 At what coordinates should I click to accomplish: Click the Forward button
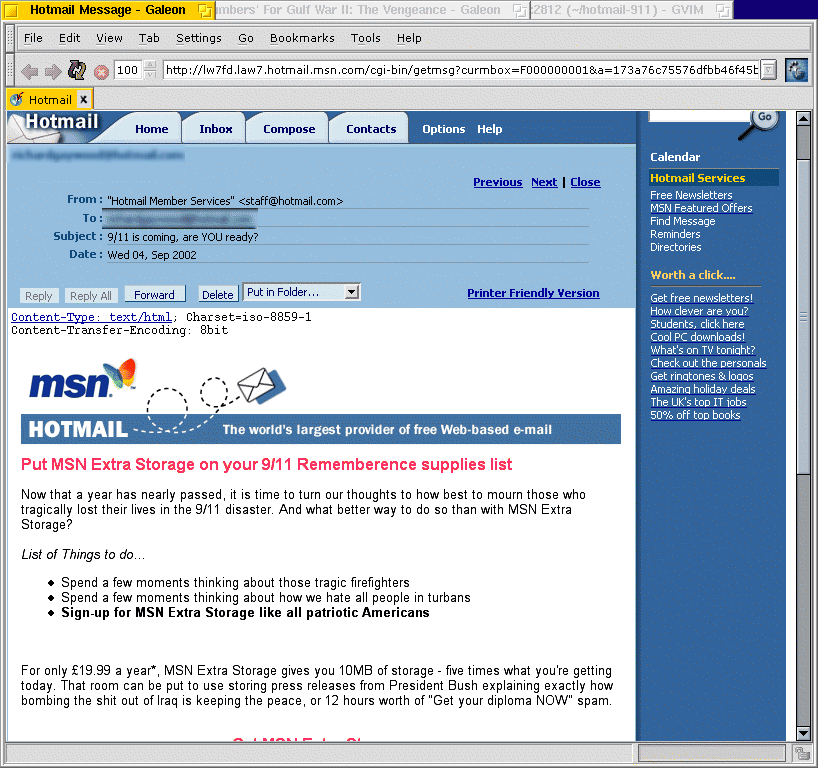(x=154, y=295)
